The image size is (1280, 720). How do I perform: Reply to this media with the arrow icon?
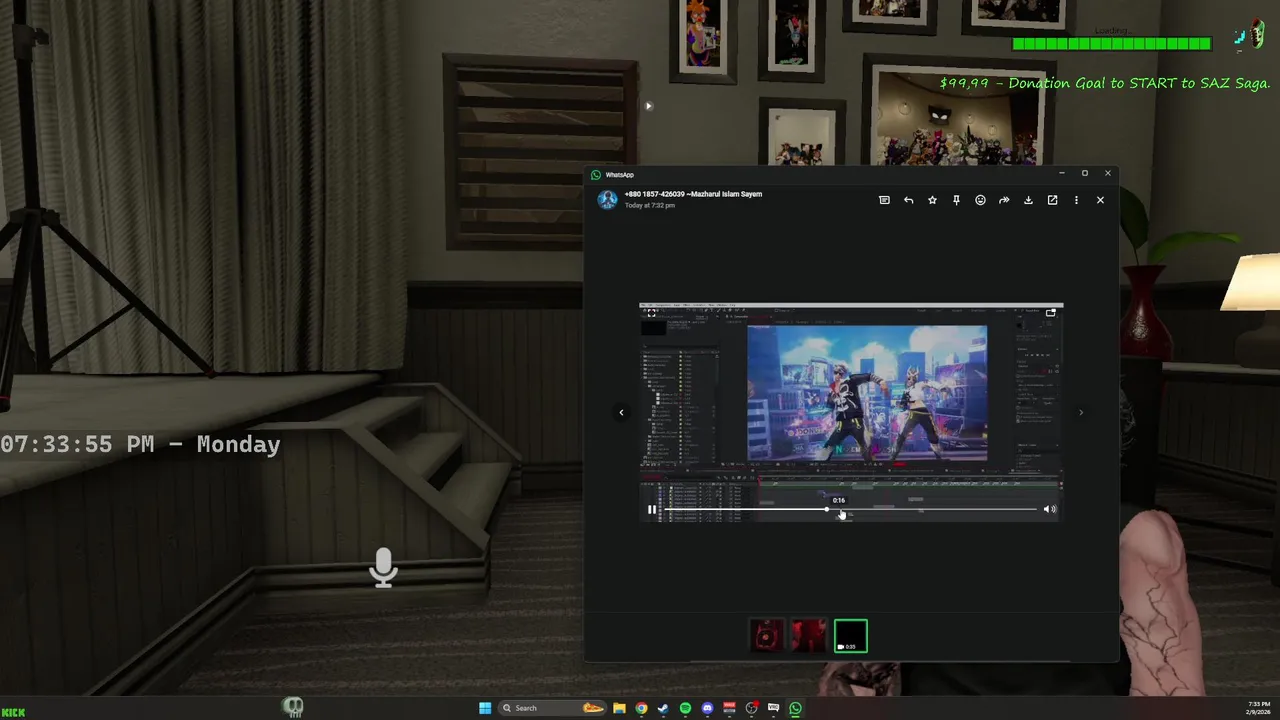click(x=908, y=200)
